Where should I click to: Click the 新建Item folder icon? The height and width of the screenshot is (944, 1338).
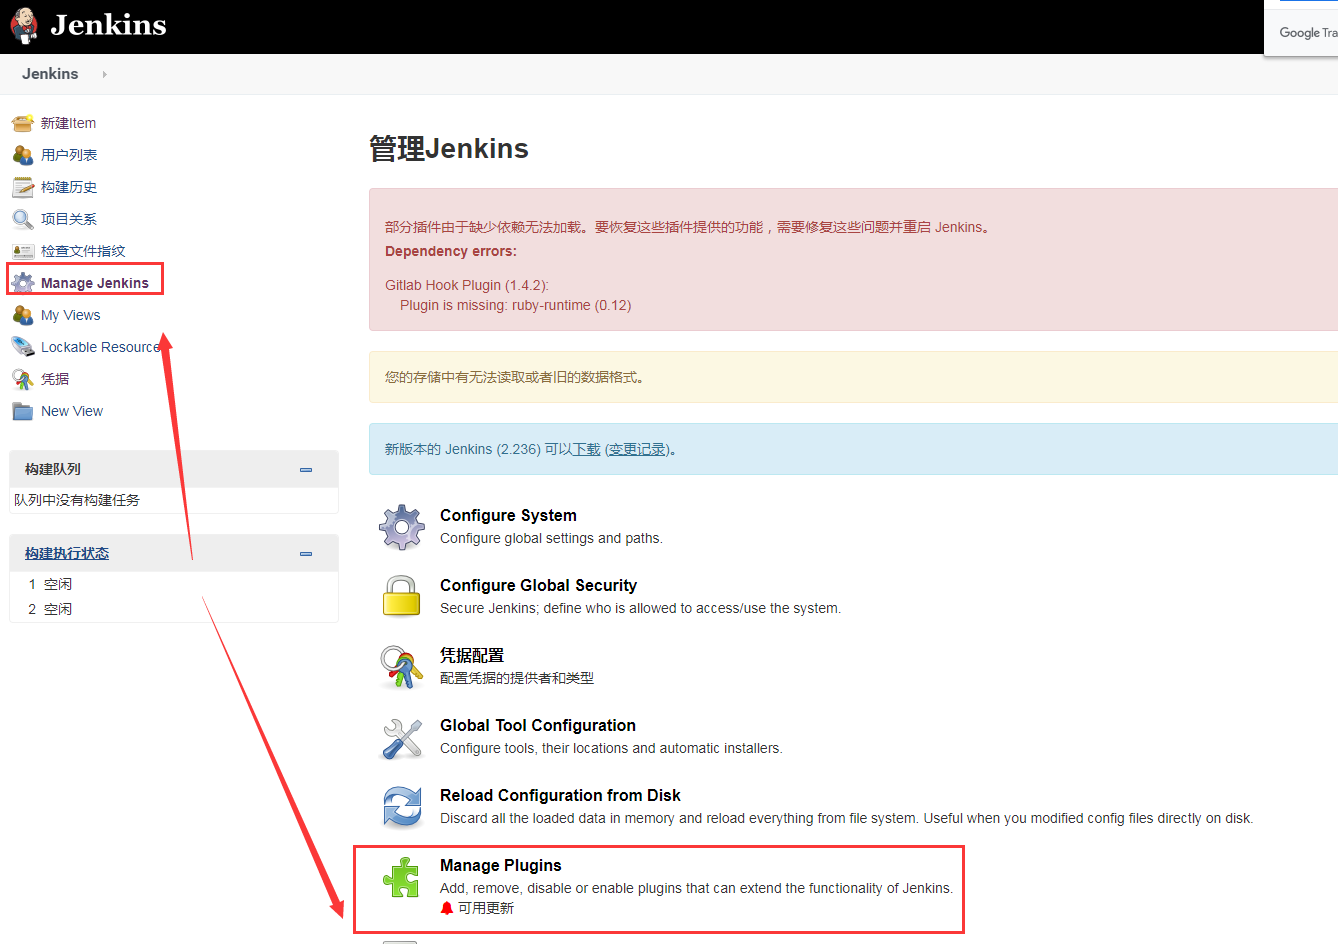[23, 123]
